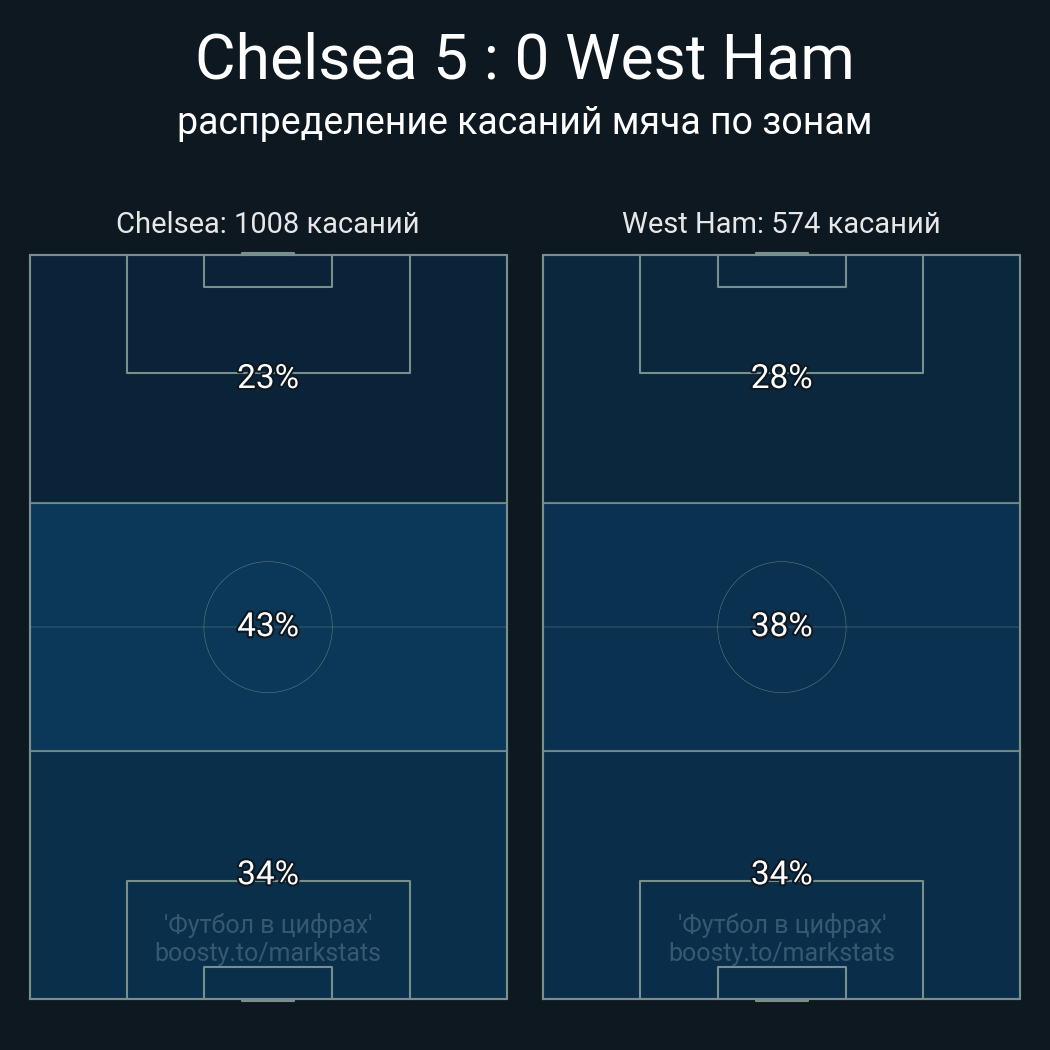This screenshot has width=1050, height=1050.
Task: Click the 34% label on West Ham's pitch
Action: [x=781, y=873]
